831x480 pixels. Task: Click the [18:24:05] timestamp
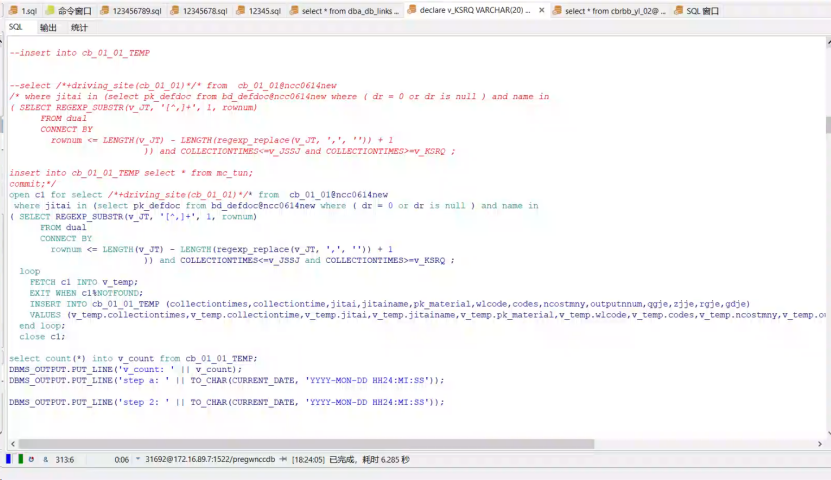pos(308,459)
